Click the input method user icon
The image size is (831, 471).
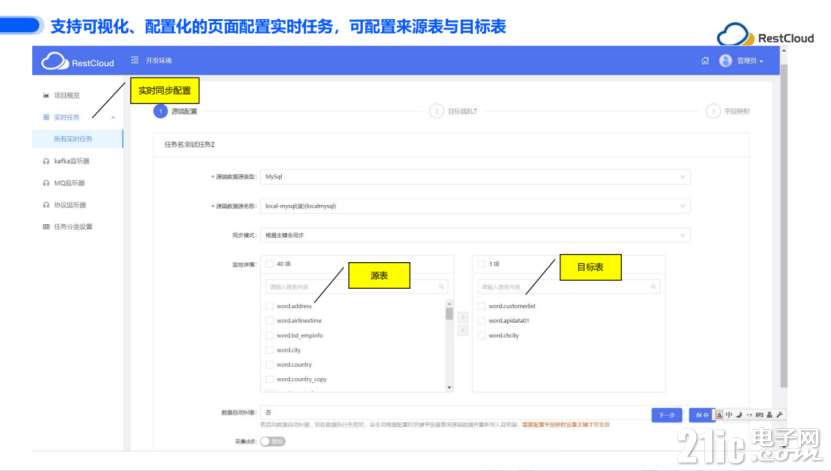pyautogui.click(x=770, y=414)
